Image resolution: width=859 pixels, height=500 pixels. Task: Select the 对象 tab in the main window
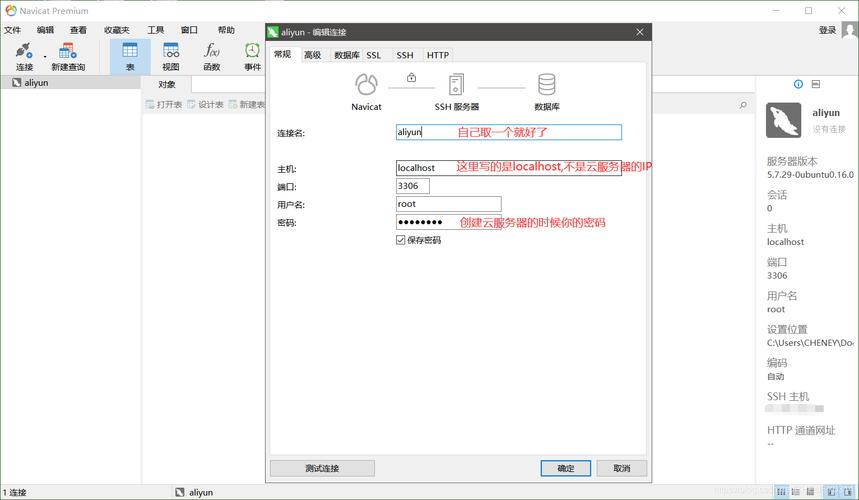[167, 84]
